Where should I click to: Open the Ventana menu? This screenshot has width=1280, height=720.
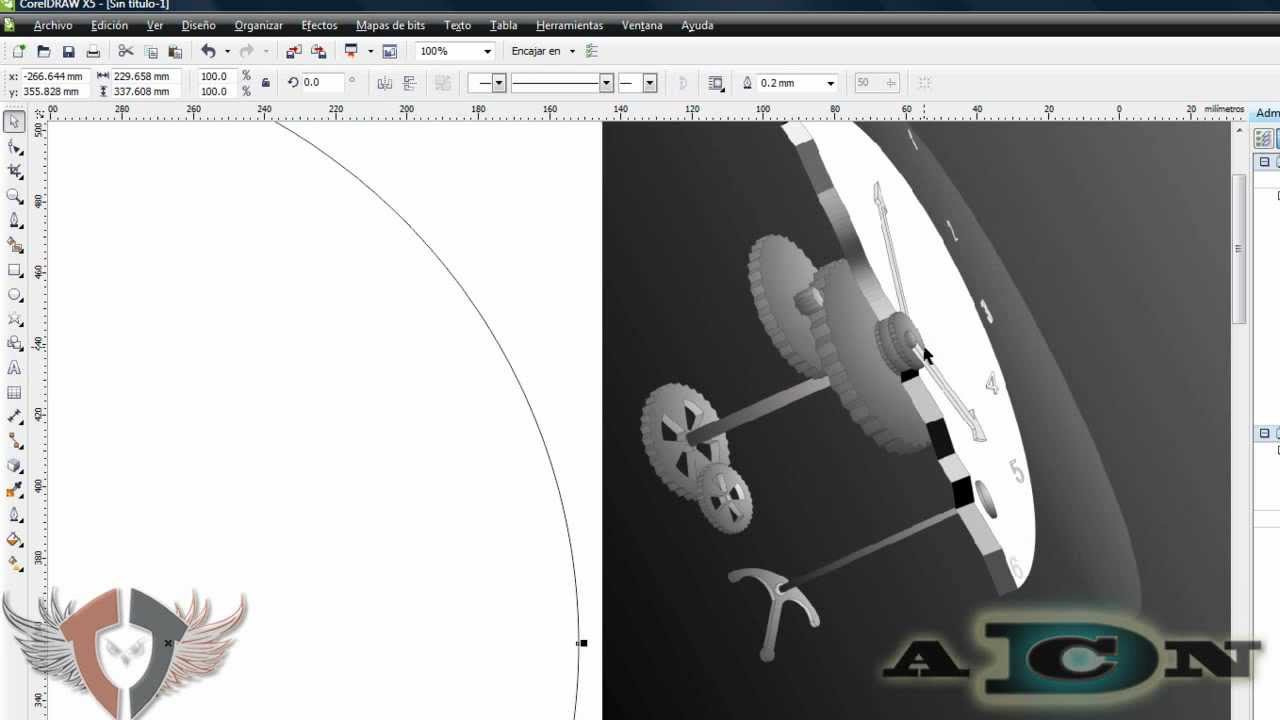pyautogui.click(x=642, y=25)
